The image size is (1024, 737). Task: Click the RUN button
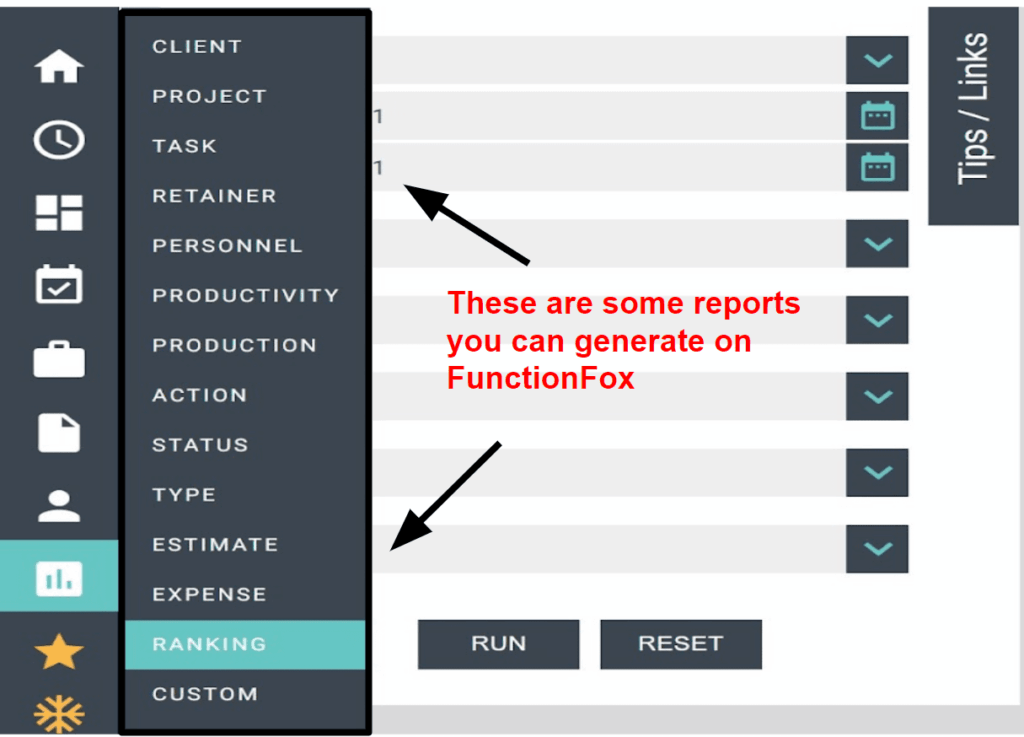498,644
